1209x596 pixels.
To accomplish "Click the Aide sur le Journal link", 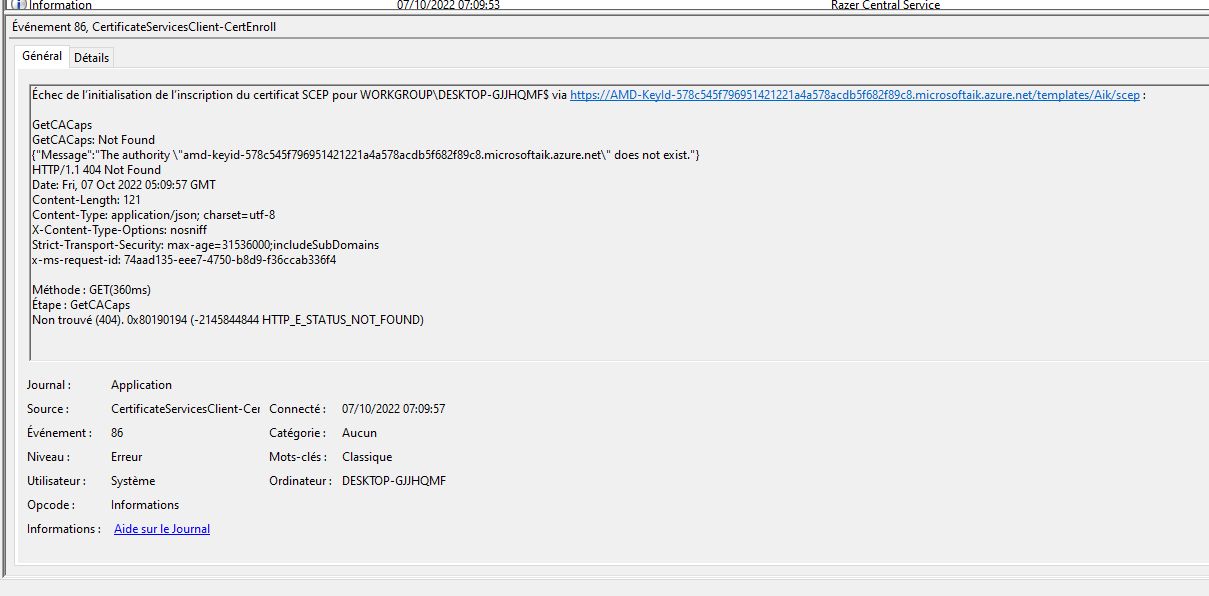I will pyautogui.click(x=161, y=528).
